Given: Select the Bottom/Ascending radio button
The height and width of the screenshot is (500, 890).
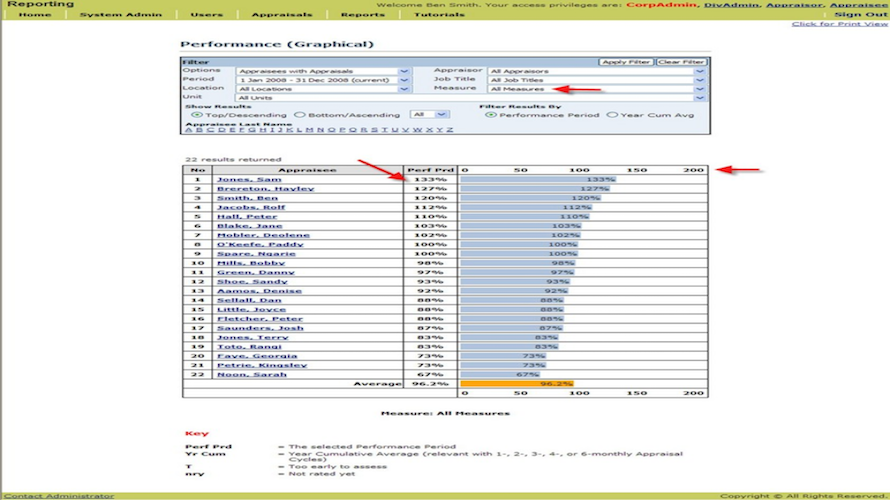Looking at the screenshot, I should [x=300, y=115].
